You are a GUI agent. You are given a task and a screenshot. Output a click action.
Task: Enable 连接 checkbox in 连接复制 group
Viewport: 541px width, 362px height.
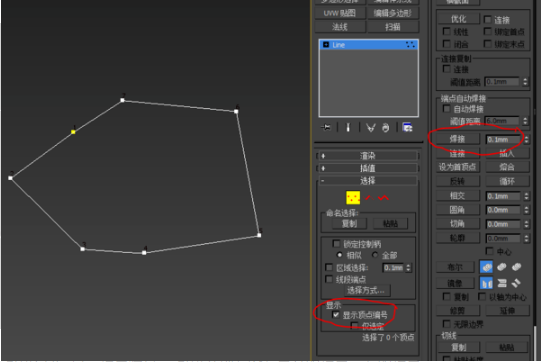click(446, 69)
